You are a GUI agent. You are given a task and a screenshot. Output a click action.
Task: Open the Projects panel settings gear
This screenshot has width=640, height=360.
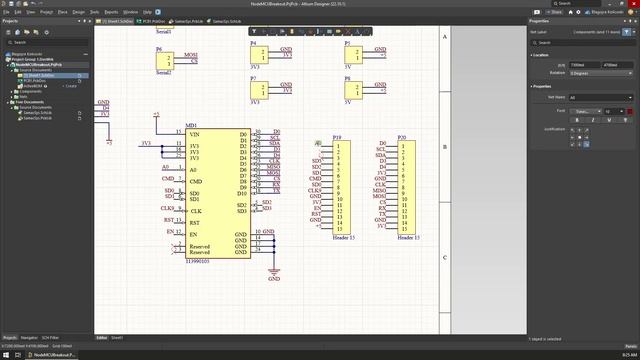(47, 32)
